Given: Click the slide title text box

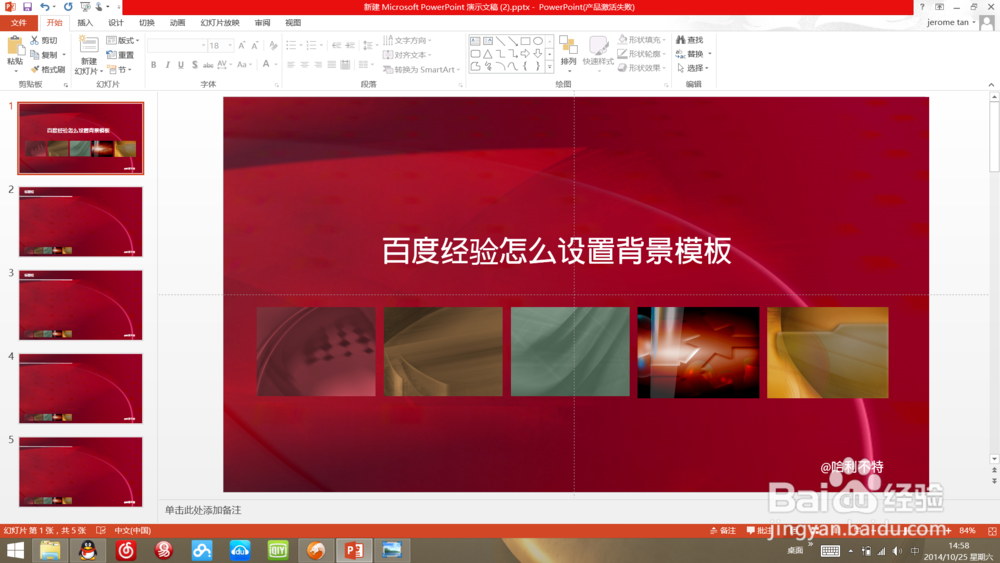Looking at the screenshot, I should (x=556, y=251).
